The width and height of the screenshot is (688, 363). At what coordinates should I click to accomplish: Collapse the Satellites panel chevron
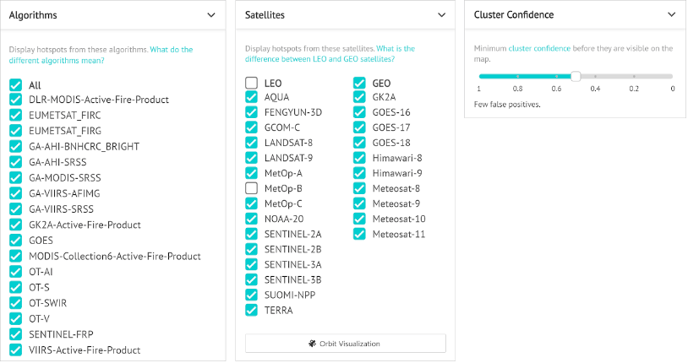[x=441, y=15]
